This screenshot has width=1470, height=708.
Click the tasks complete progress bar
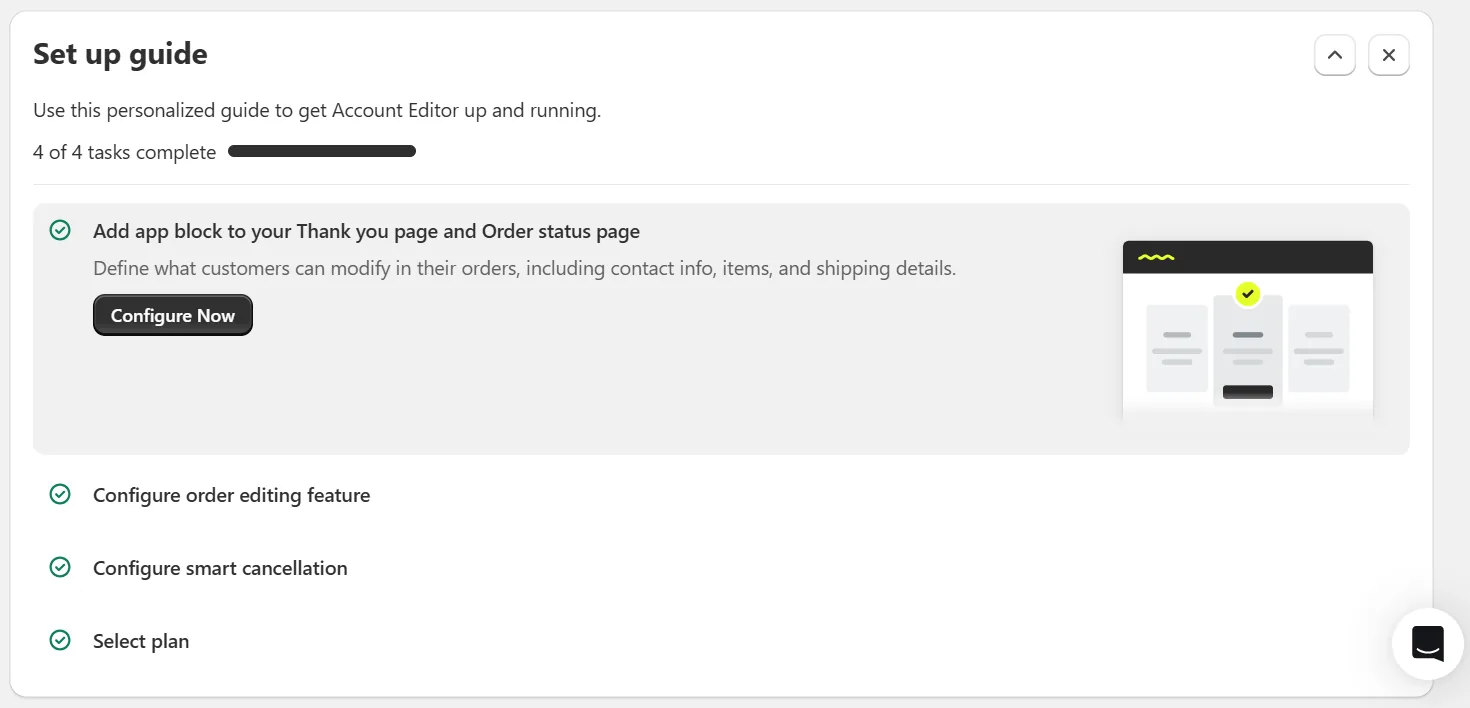click(x=322, y=152)
